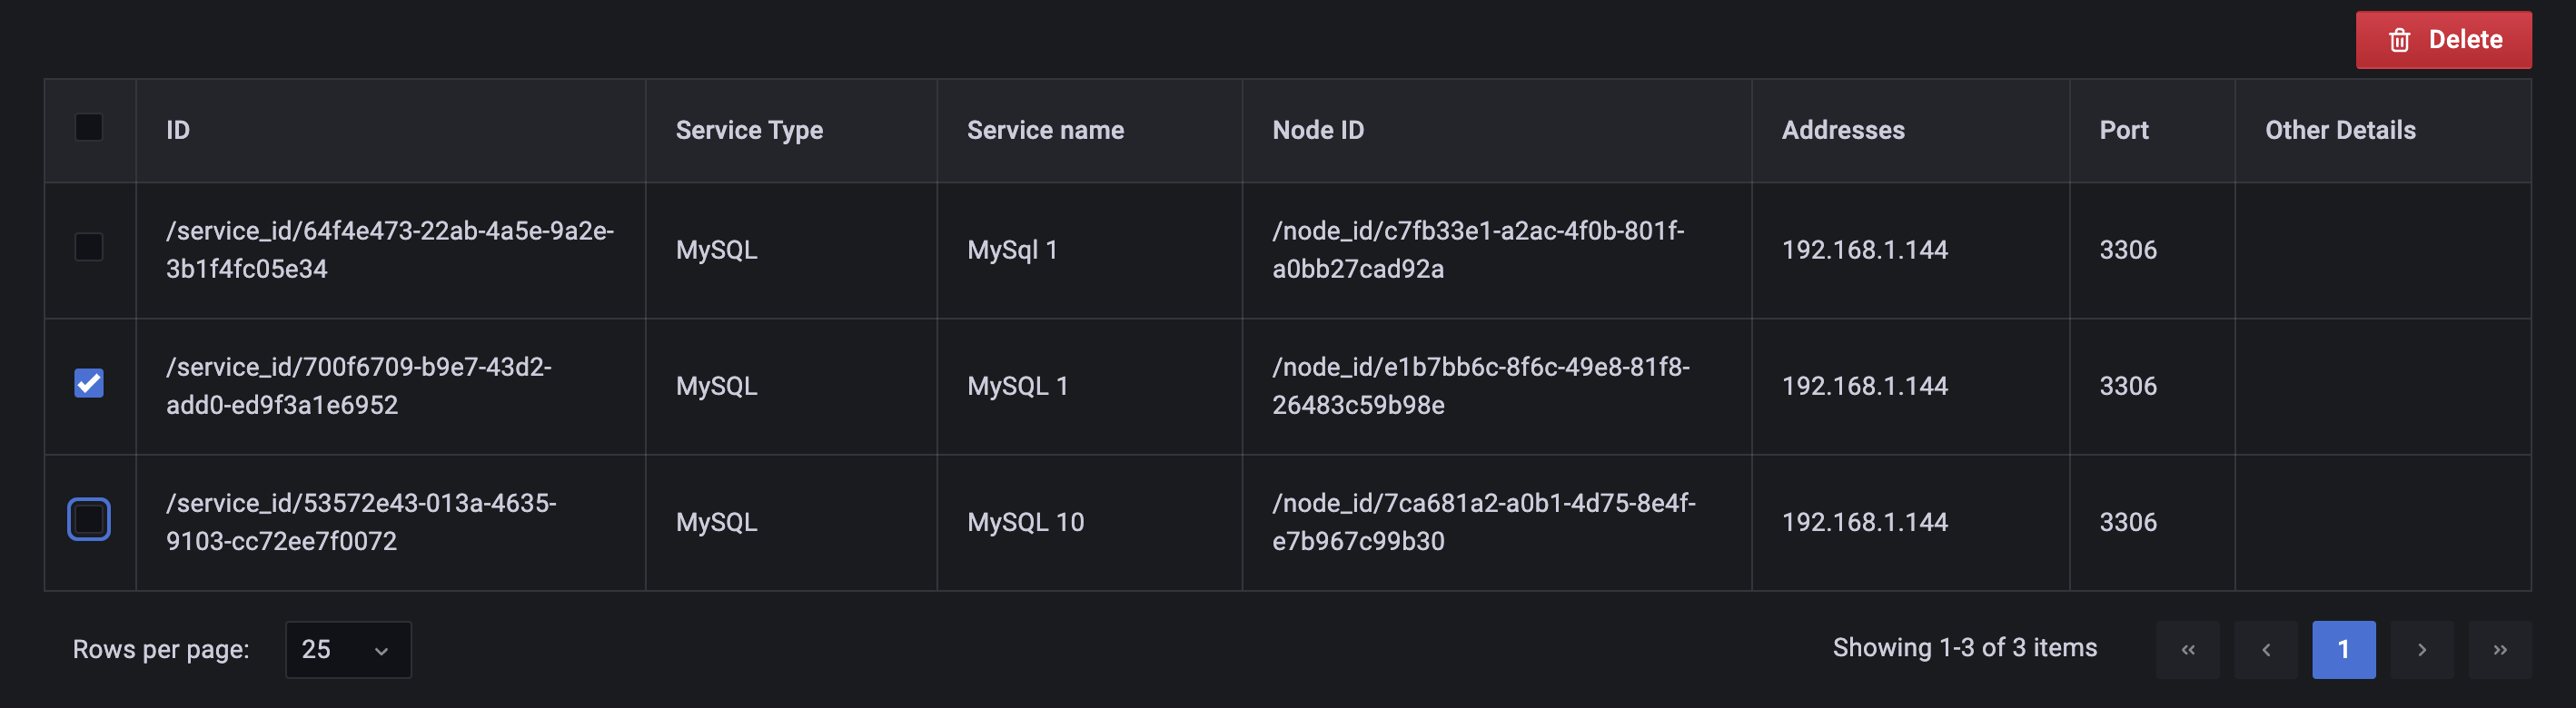Click the dropdown chevron next to 25
The height and width of the screenshot is (708, 2576).
pos(381,651)
